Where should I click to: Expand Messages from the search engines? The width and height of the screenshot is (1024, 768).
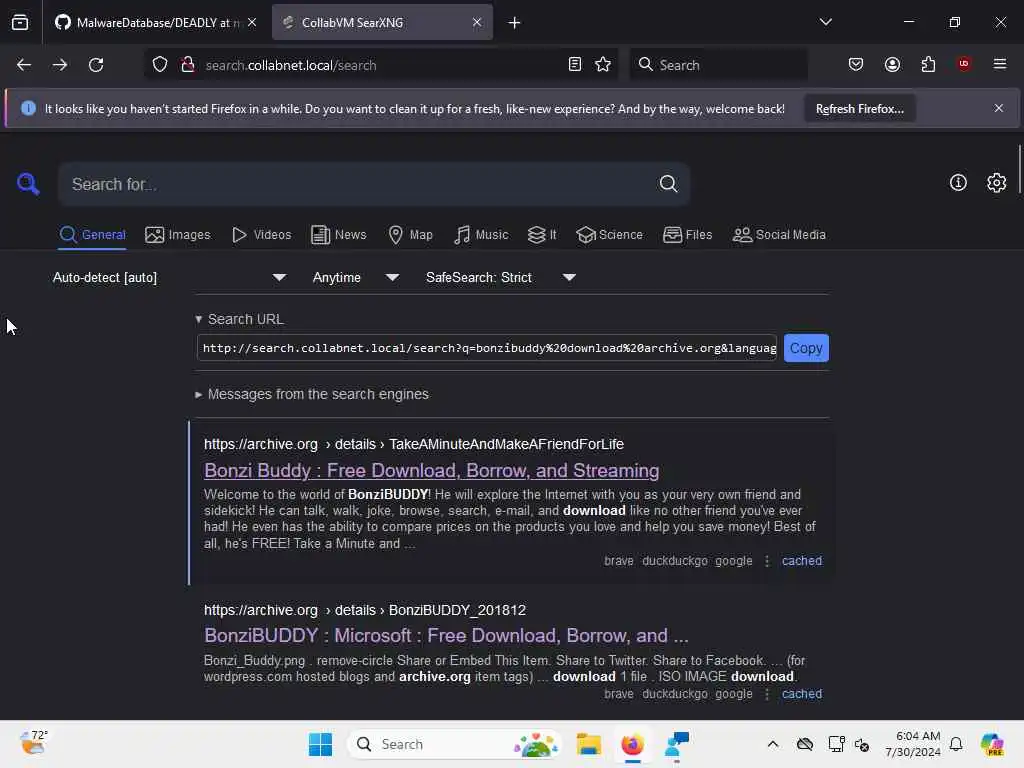[x=312, y=394]
